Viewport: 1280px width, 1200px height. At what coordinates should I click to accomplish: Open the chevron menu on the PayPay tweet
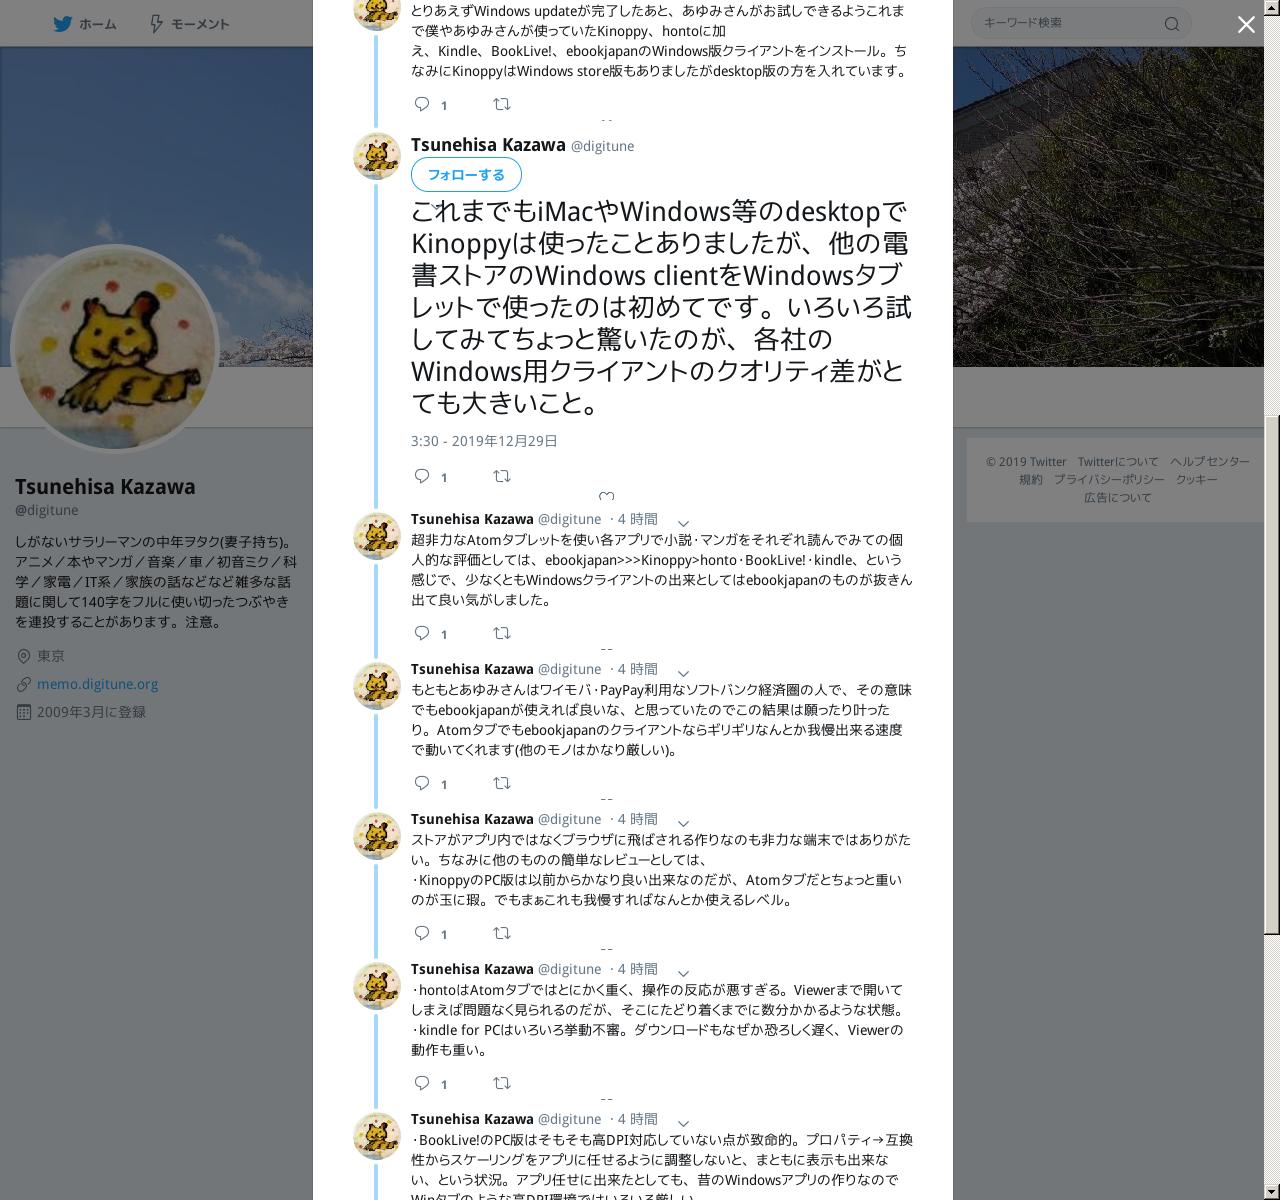pos(683,673)
